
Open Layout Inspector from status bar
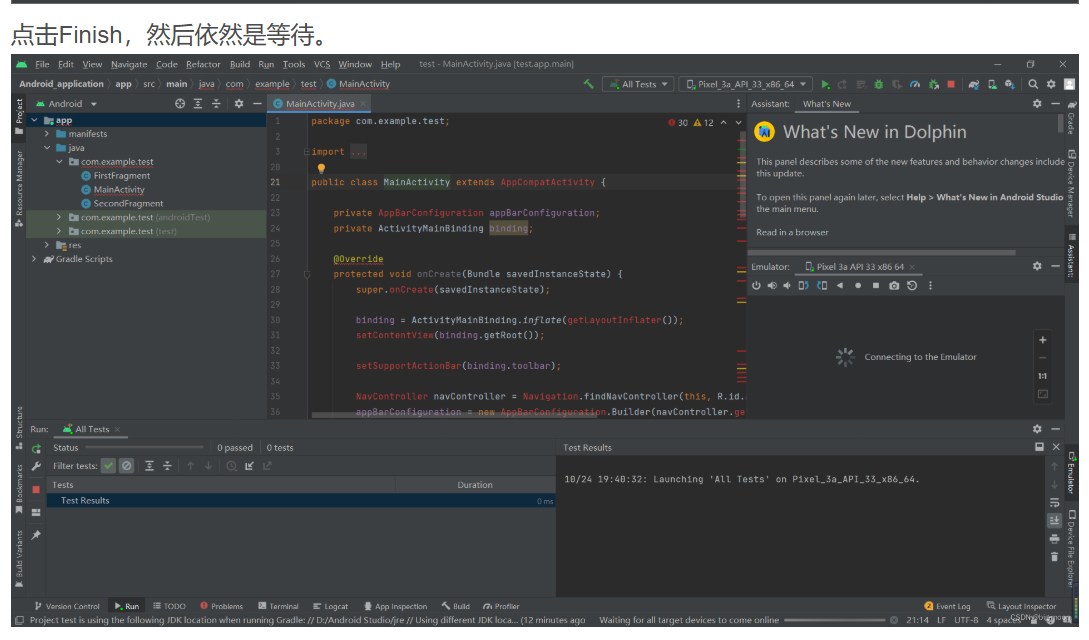click(1022, 607)
